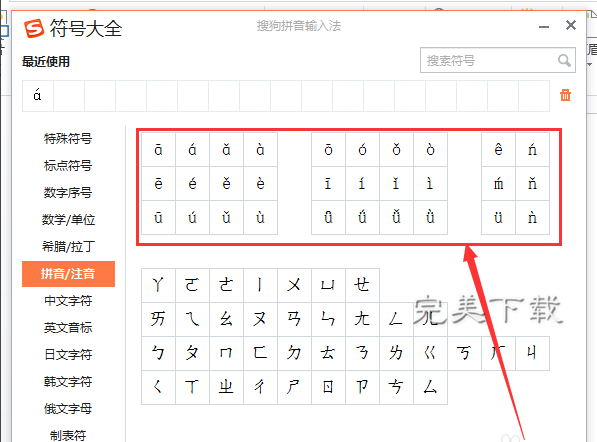Open the 日文字符 category
The height and width of the screenshot is (442, 597).
click(x=68, y=355)
